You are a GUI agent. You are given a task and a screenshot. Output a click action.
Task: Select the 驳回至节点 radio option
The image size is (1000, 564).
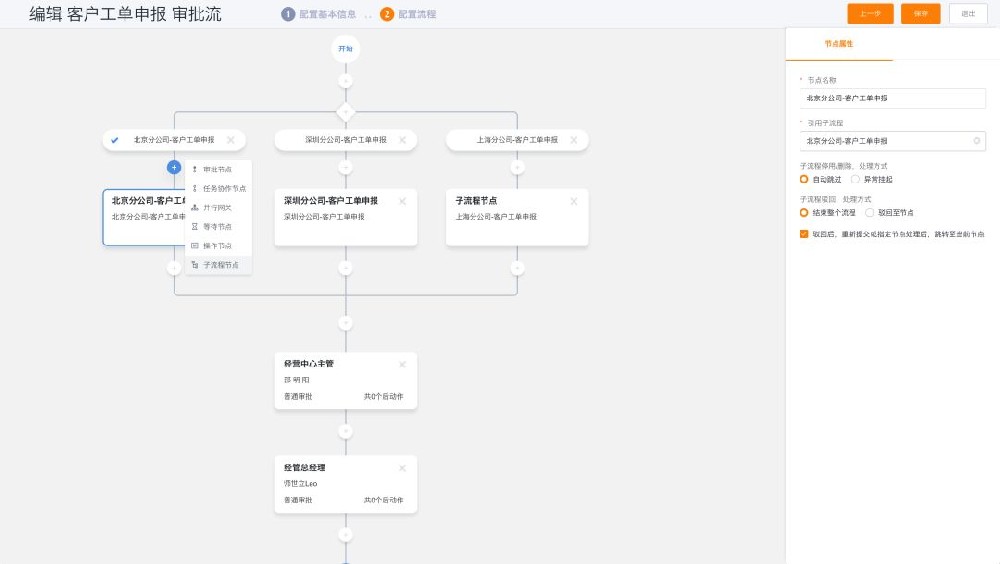pyautogui.click(x=869, y=212)
